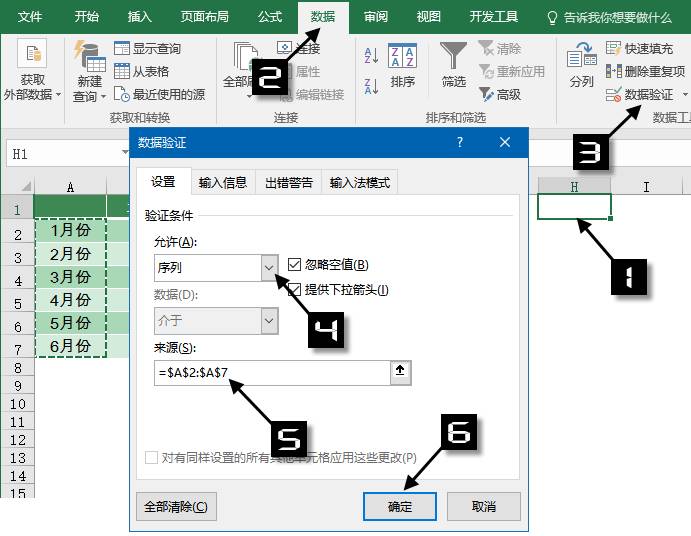This screenshot has height=536, width=691.
Task: Click the 全部清除 button
Action: [176, 506]
